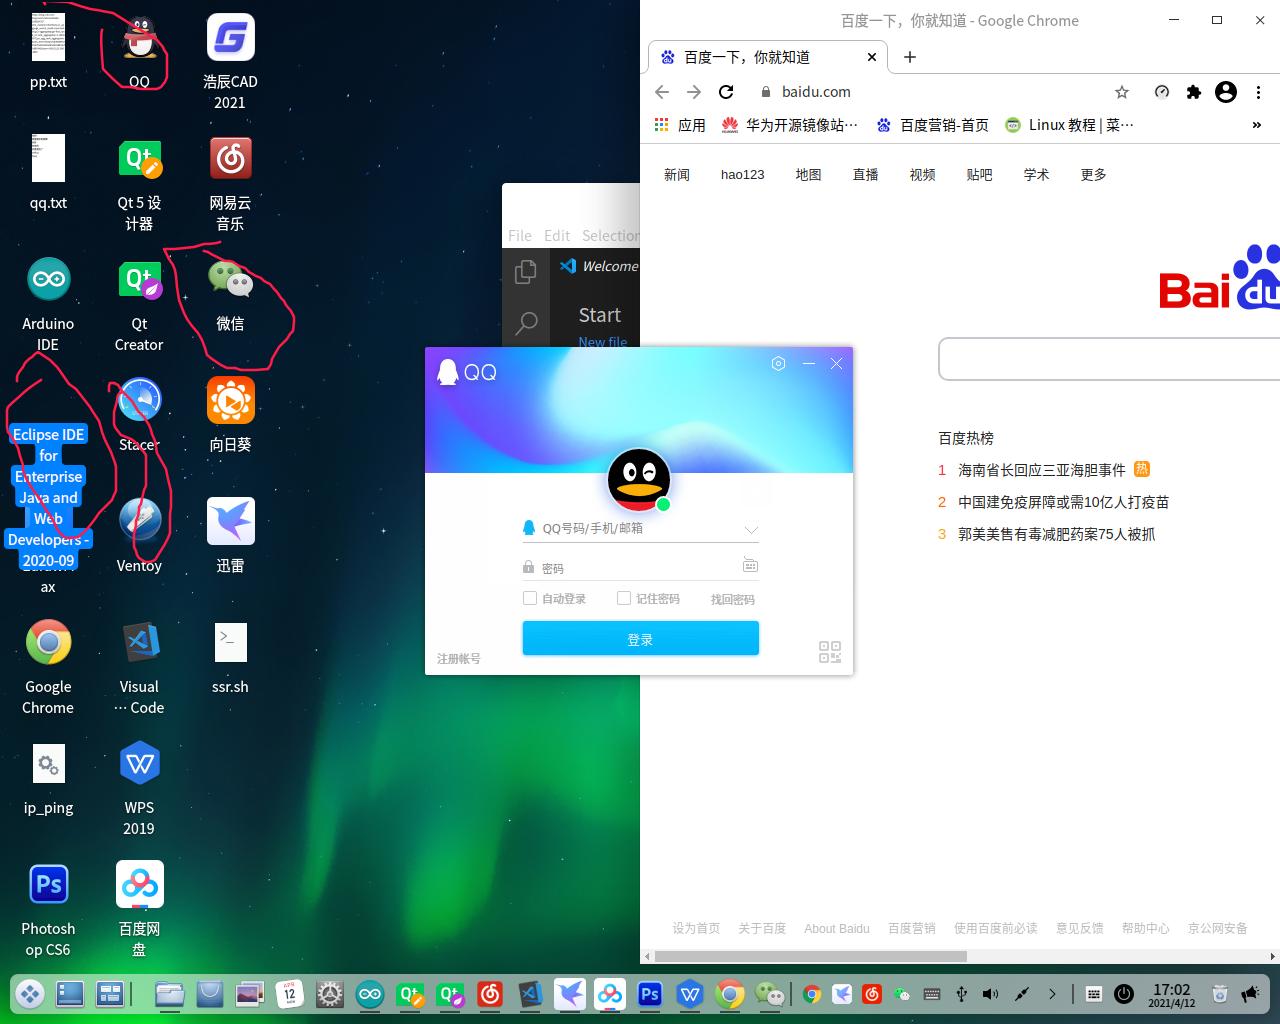
Task: Focus the QQ号码/手机/邮箱 account field
Action: (641, 529)
